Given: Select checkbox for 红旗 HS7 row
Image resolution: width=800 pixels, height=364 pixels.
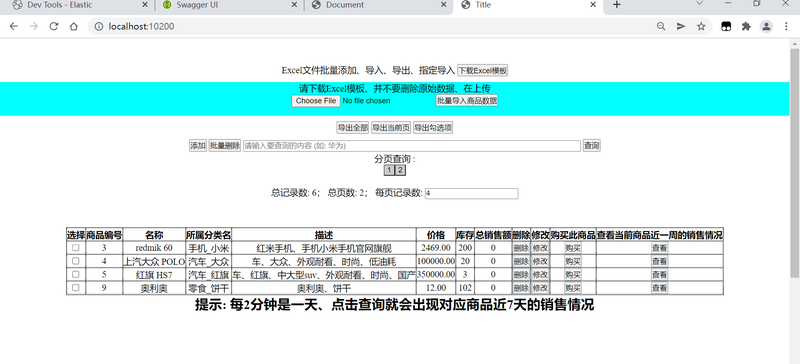Looking at the screenshot, I should click(x=76, y=274).
